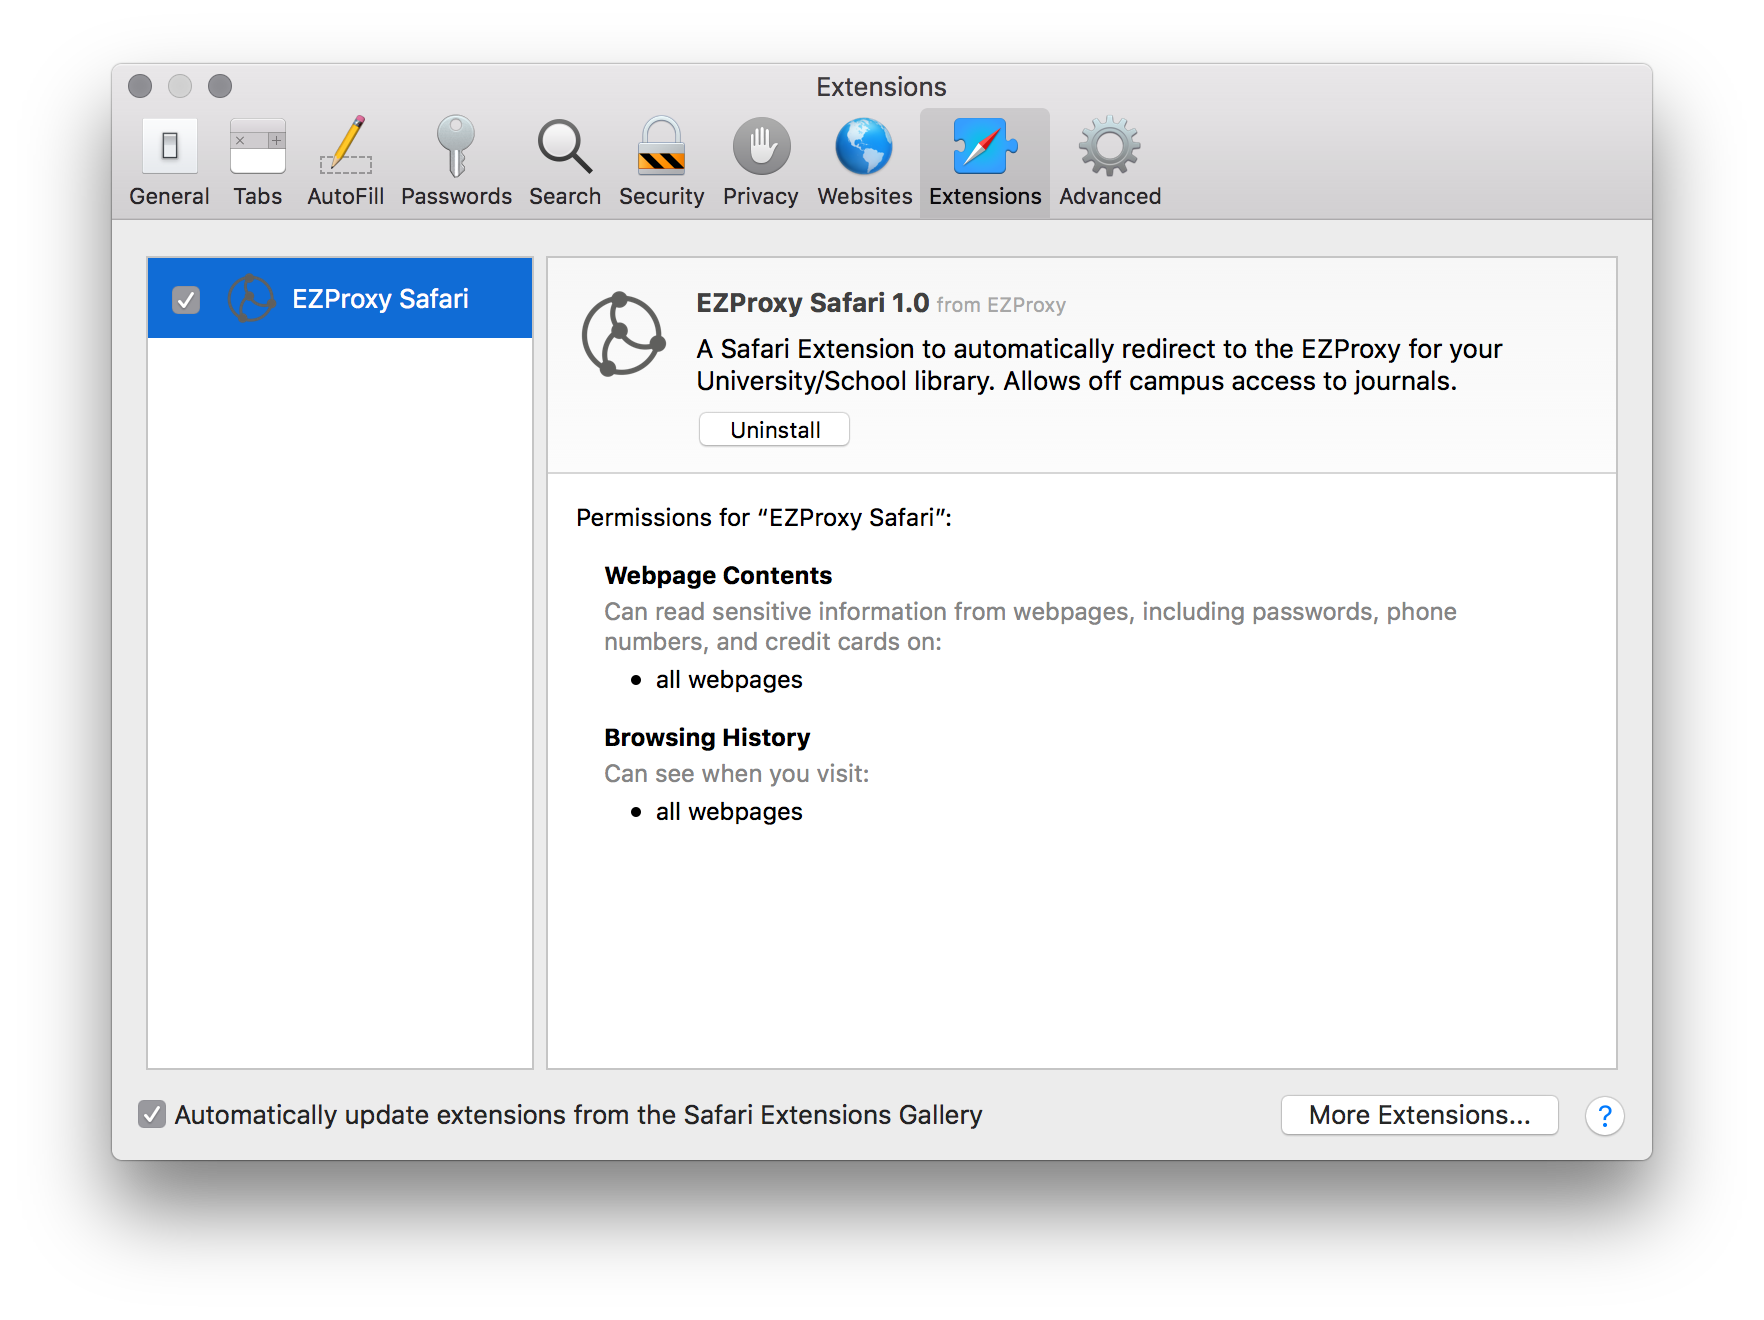Select the Extensions puzzle piece pane
Viewport: 1764px width, 1320px height.
pyautogui.click(x=985, y=163)
